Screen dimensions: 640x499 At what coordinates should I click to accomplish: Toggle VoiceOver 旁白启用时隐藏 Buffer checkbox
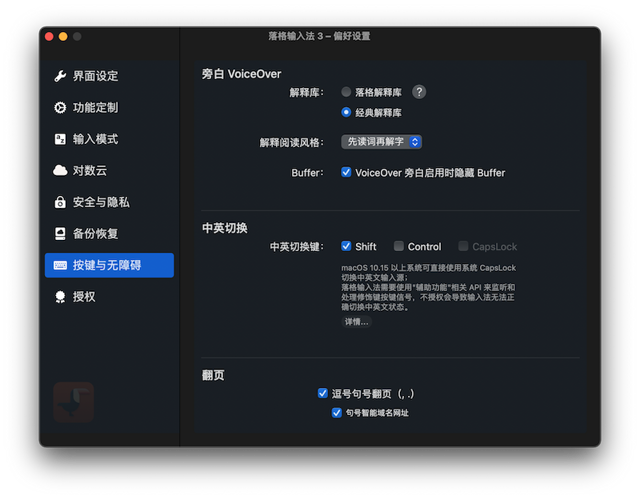point(346,172)
